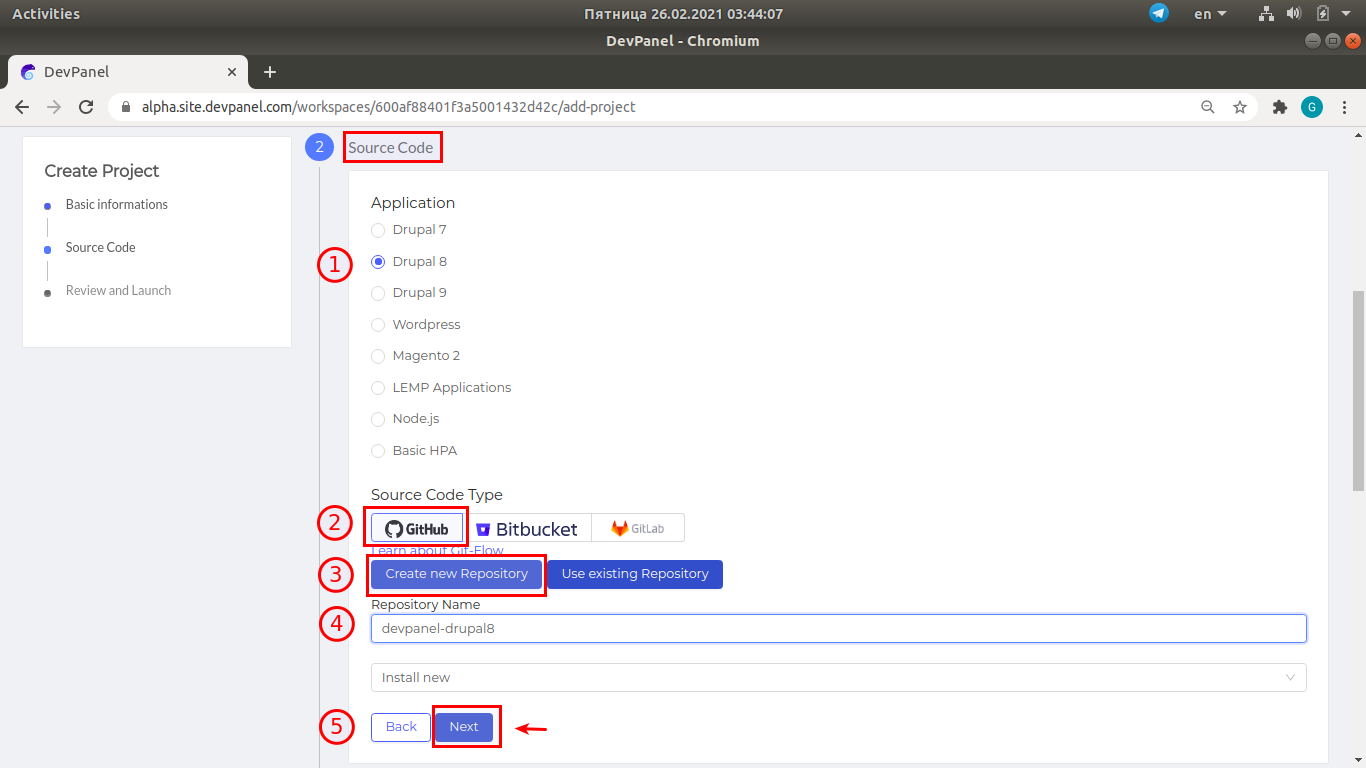
Task: Open Chromium's three-dot menu
Action: [1345, 107]
